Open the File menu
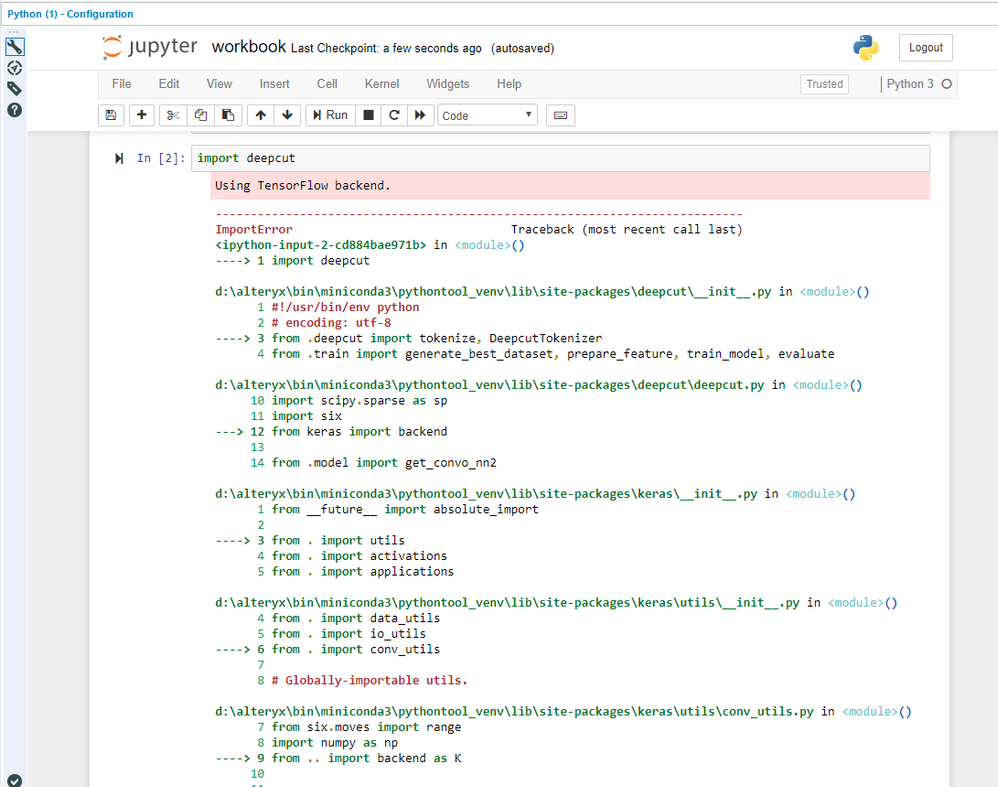This screenshot has height=787, width=998. (121, 84)
